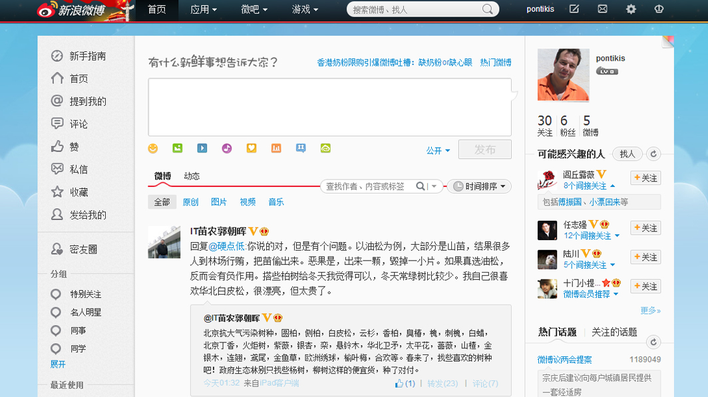Open the 时间排序 sort dropdown
Viewport: 708px width, 397px height.
point(479,186)
